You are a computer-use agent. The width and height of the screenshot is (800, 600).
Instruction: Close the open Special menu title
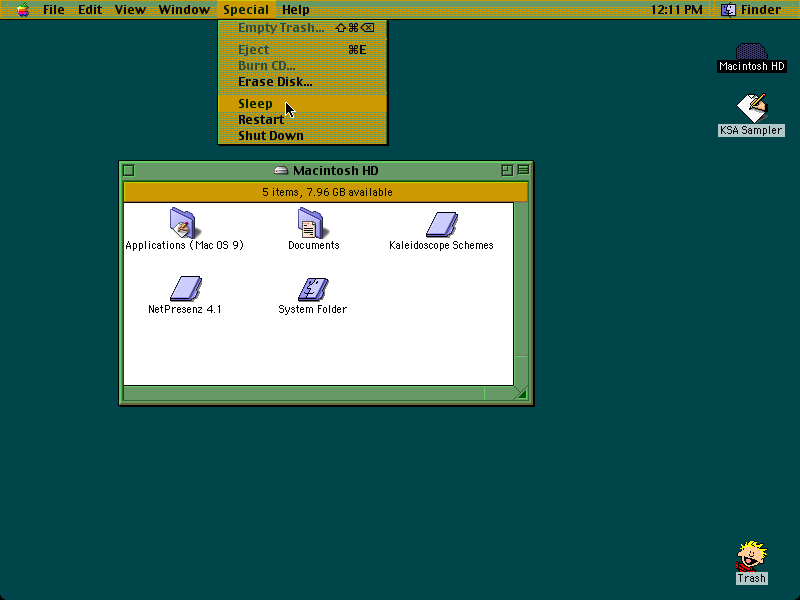pyautogui.click(x=246, y=9)
